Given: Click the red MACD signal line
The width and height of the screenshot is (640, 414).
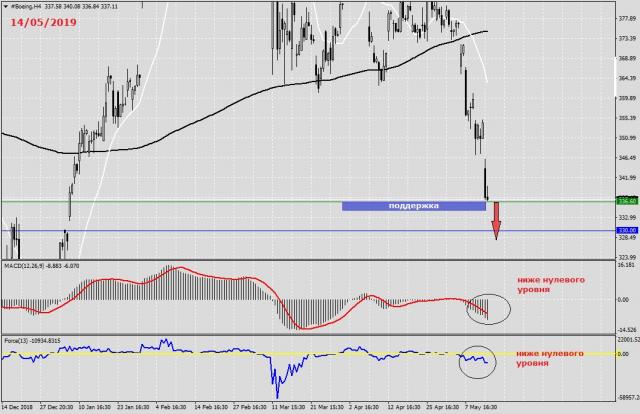Looking at the screenshot, I should 180,270.
